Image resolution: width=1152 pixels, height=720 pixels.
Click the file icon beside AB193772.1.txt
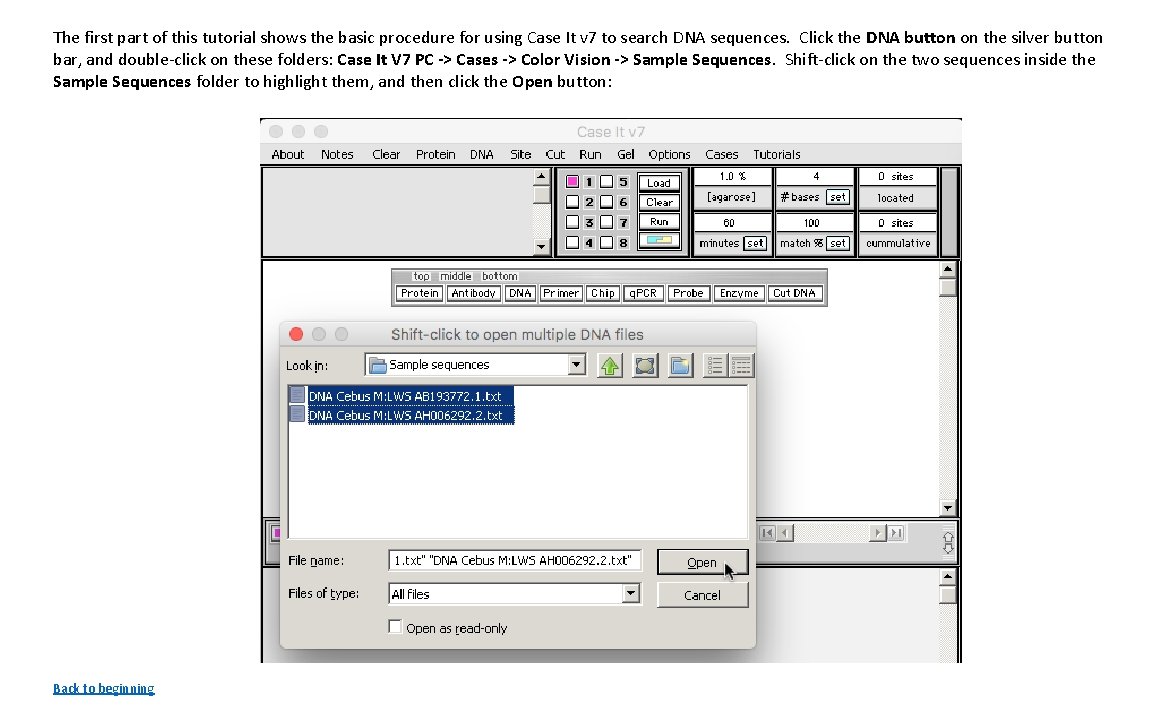[x=297, y=394]
